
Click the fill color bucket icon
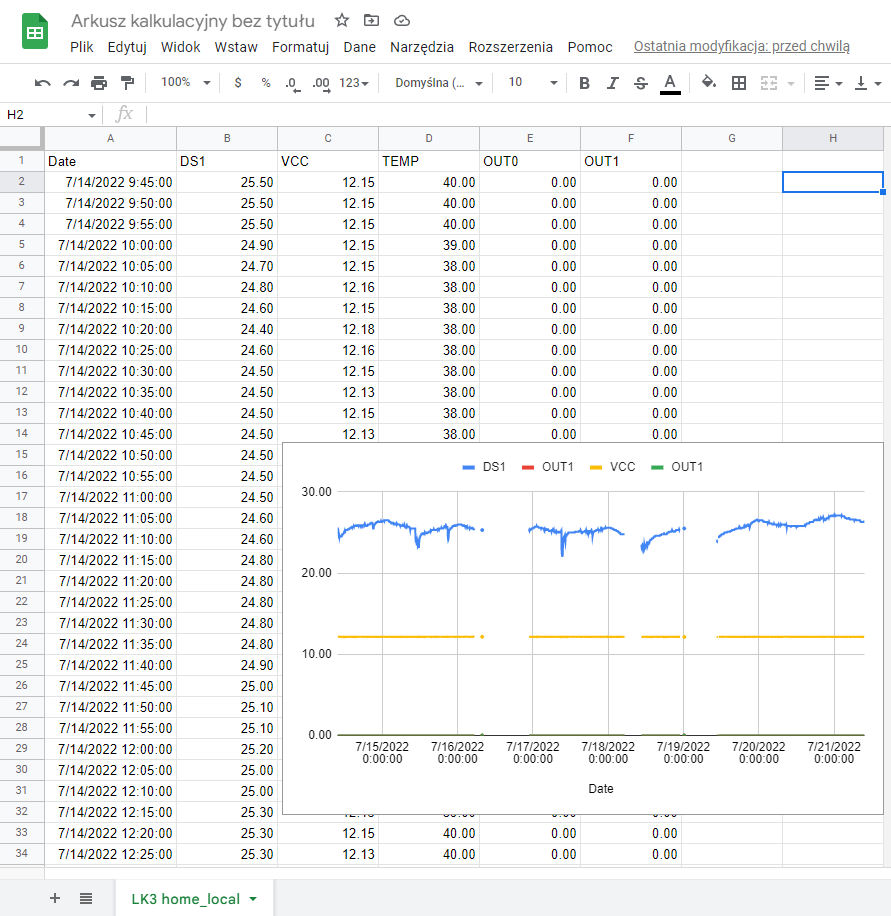click(709, 83)
